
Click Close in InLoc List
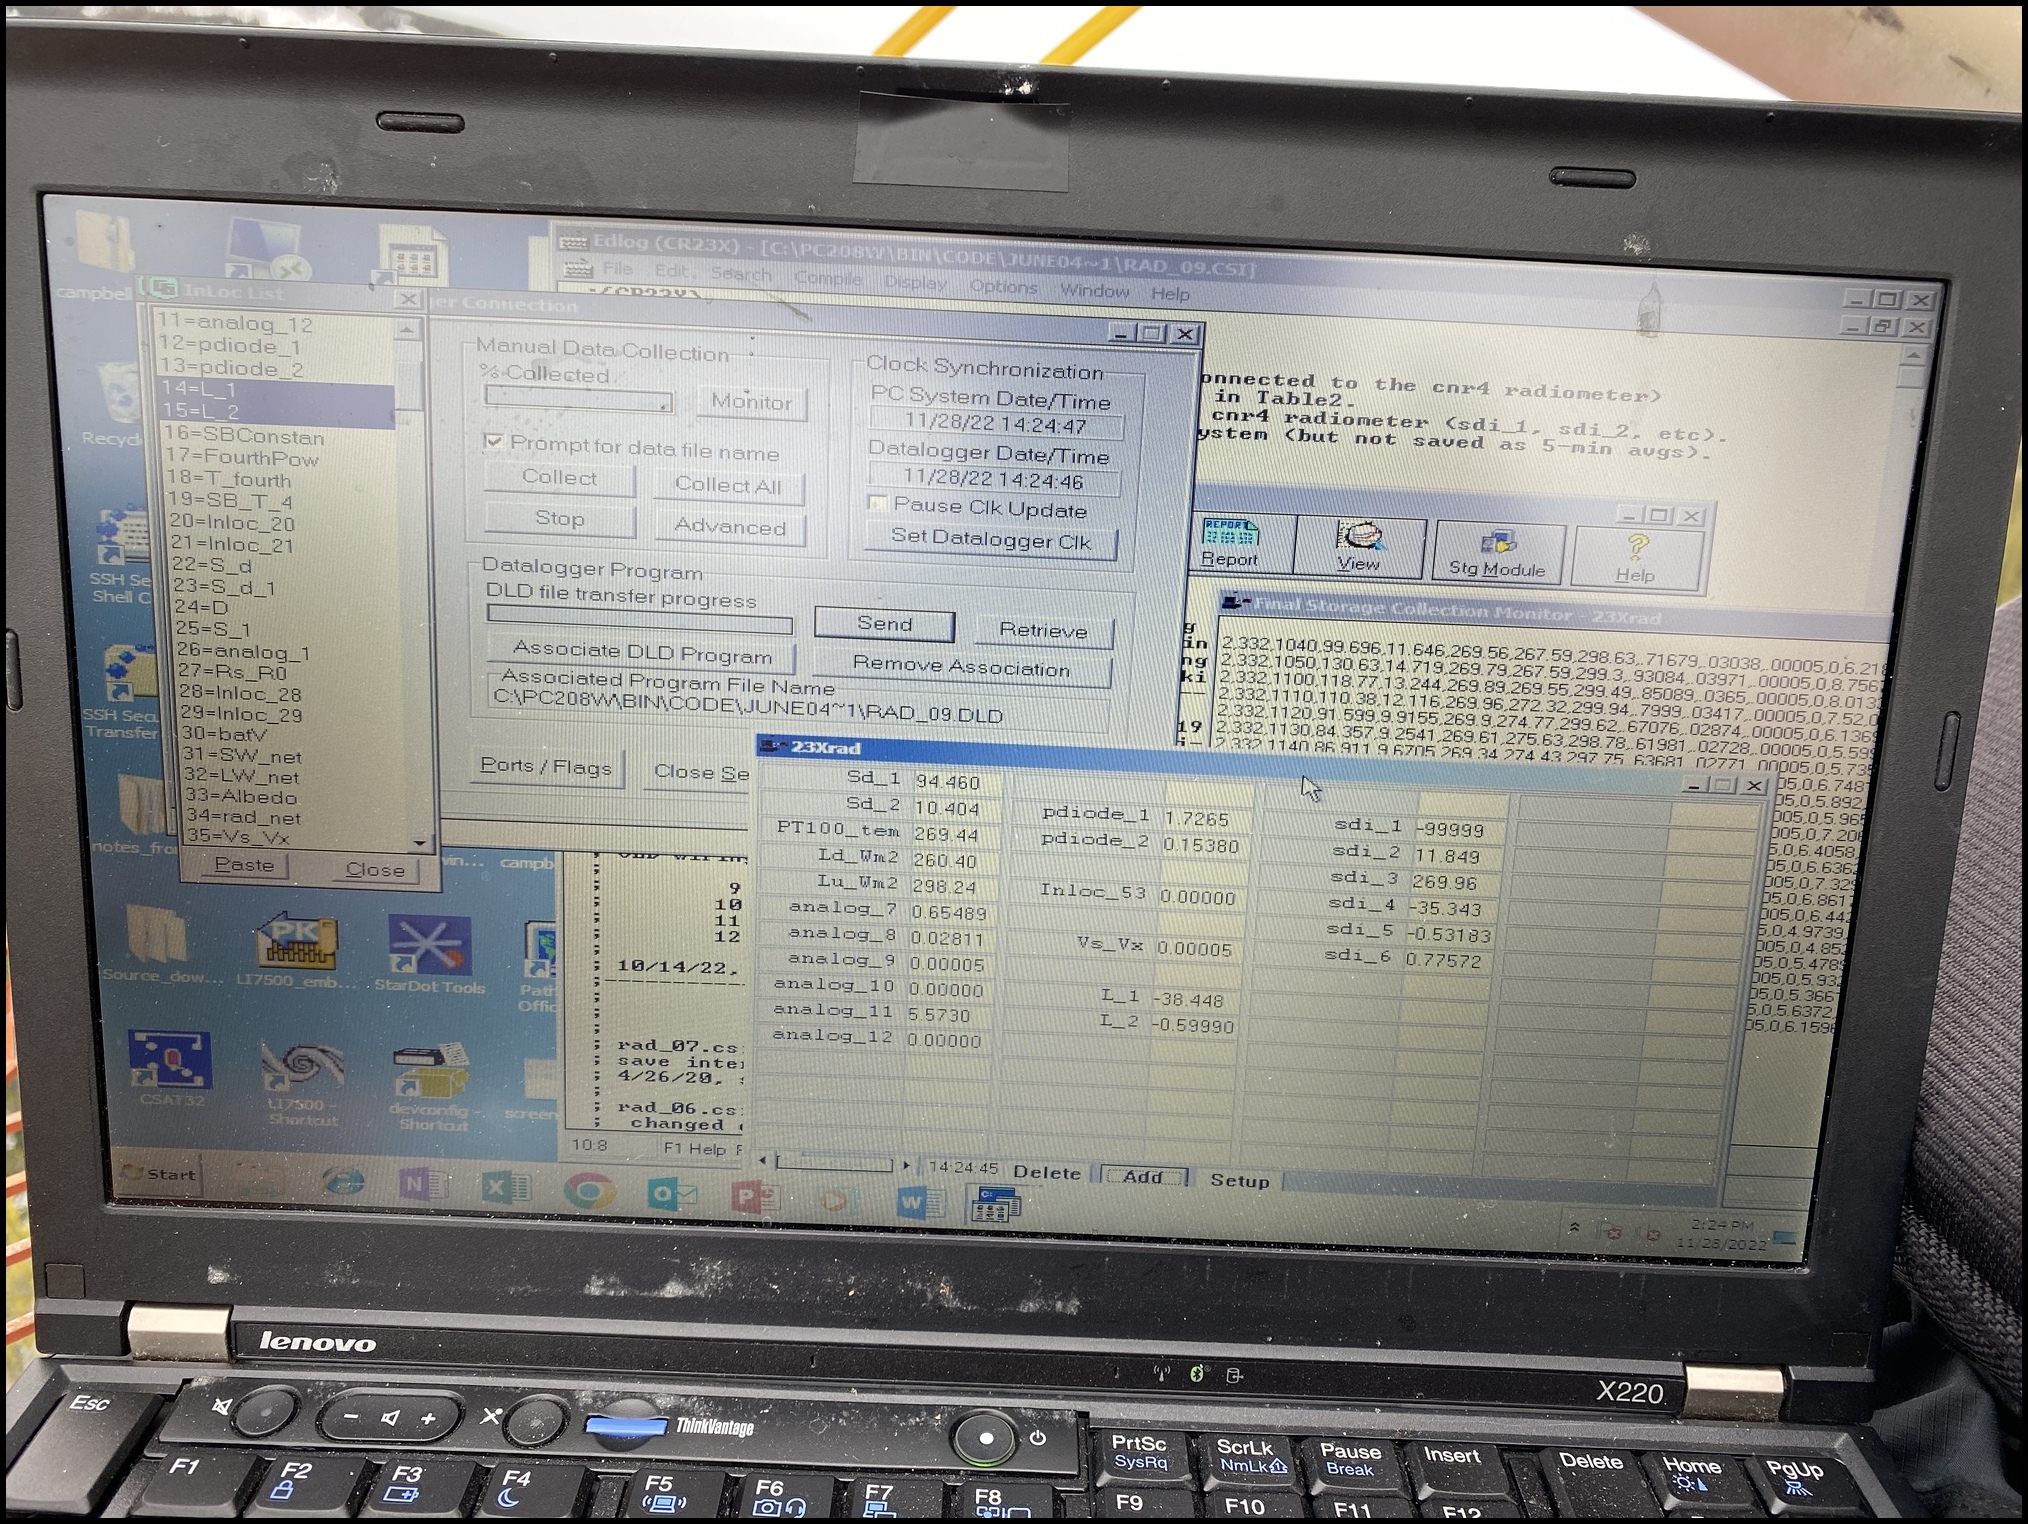[x=375, y=870]
